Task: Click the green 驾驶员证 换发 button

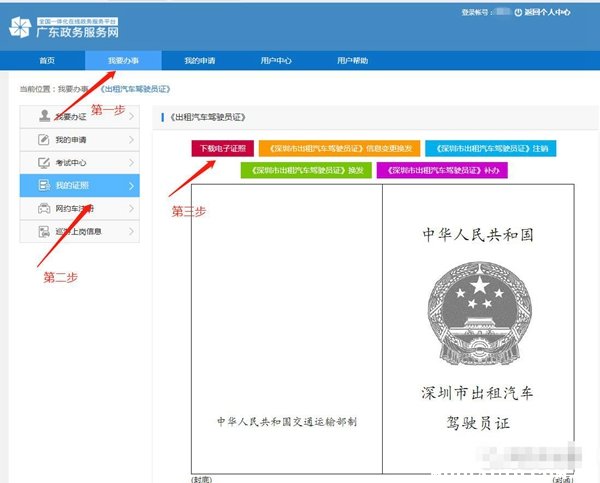Action: (x=306, y=170)
